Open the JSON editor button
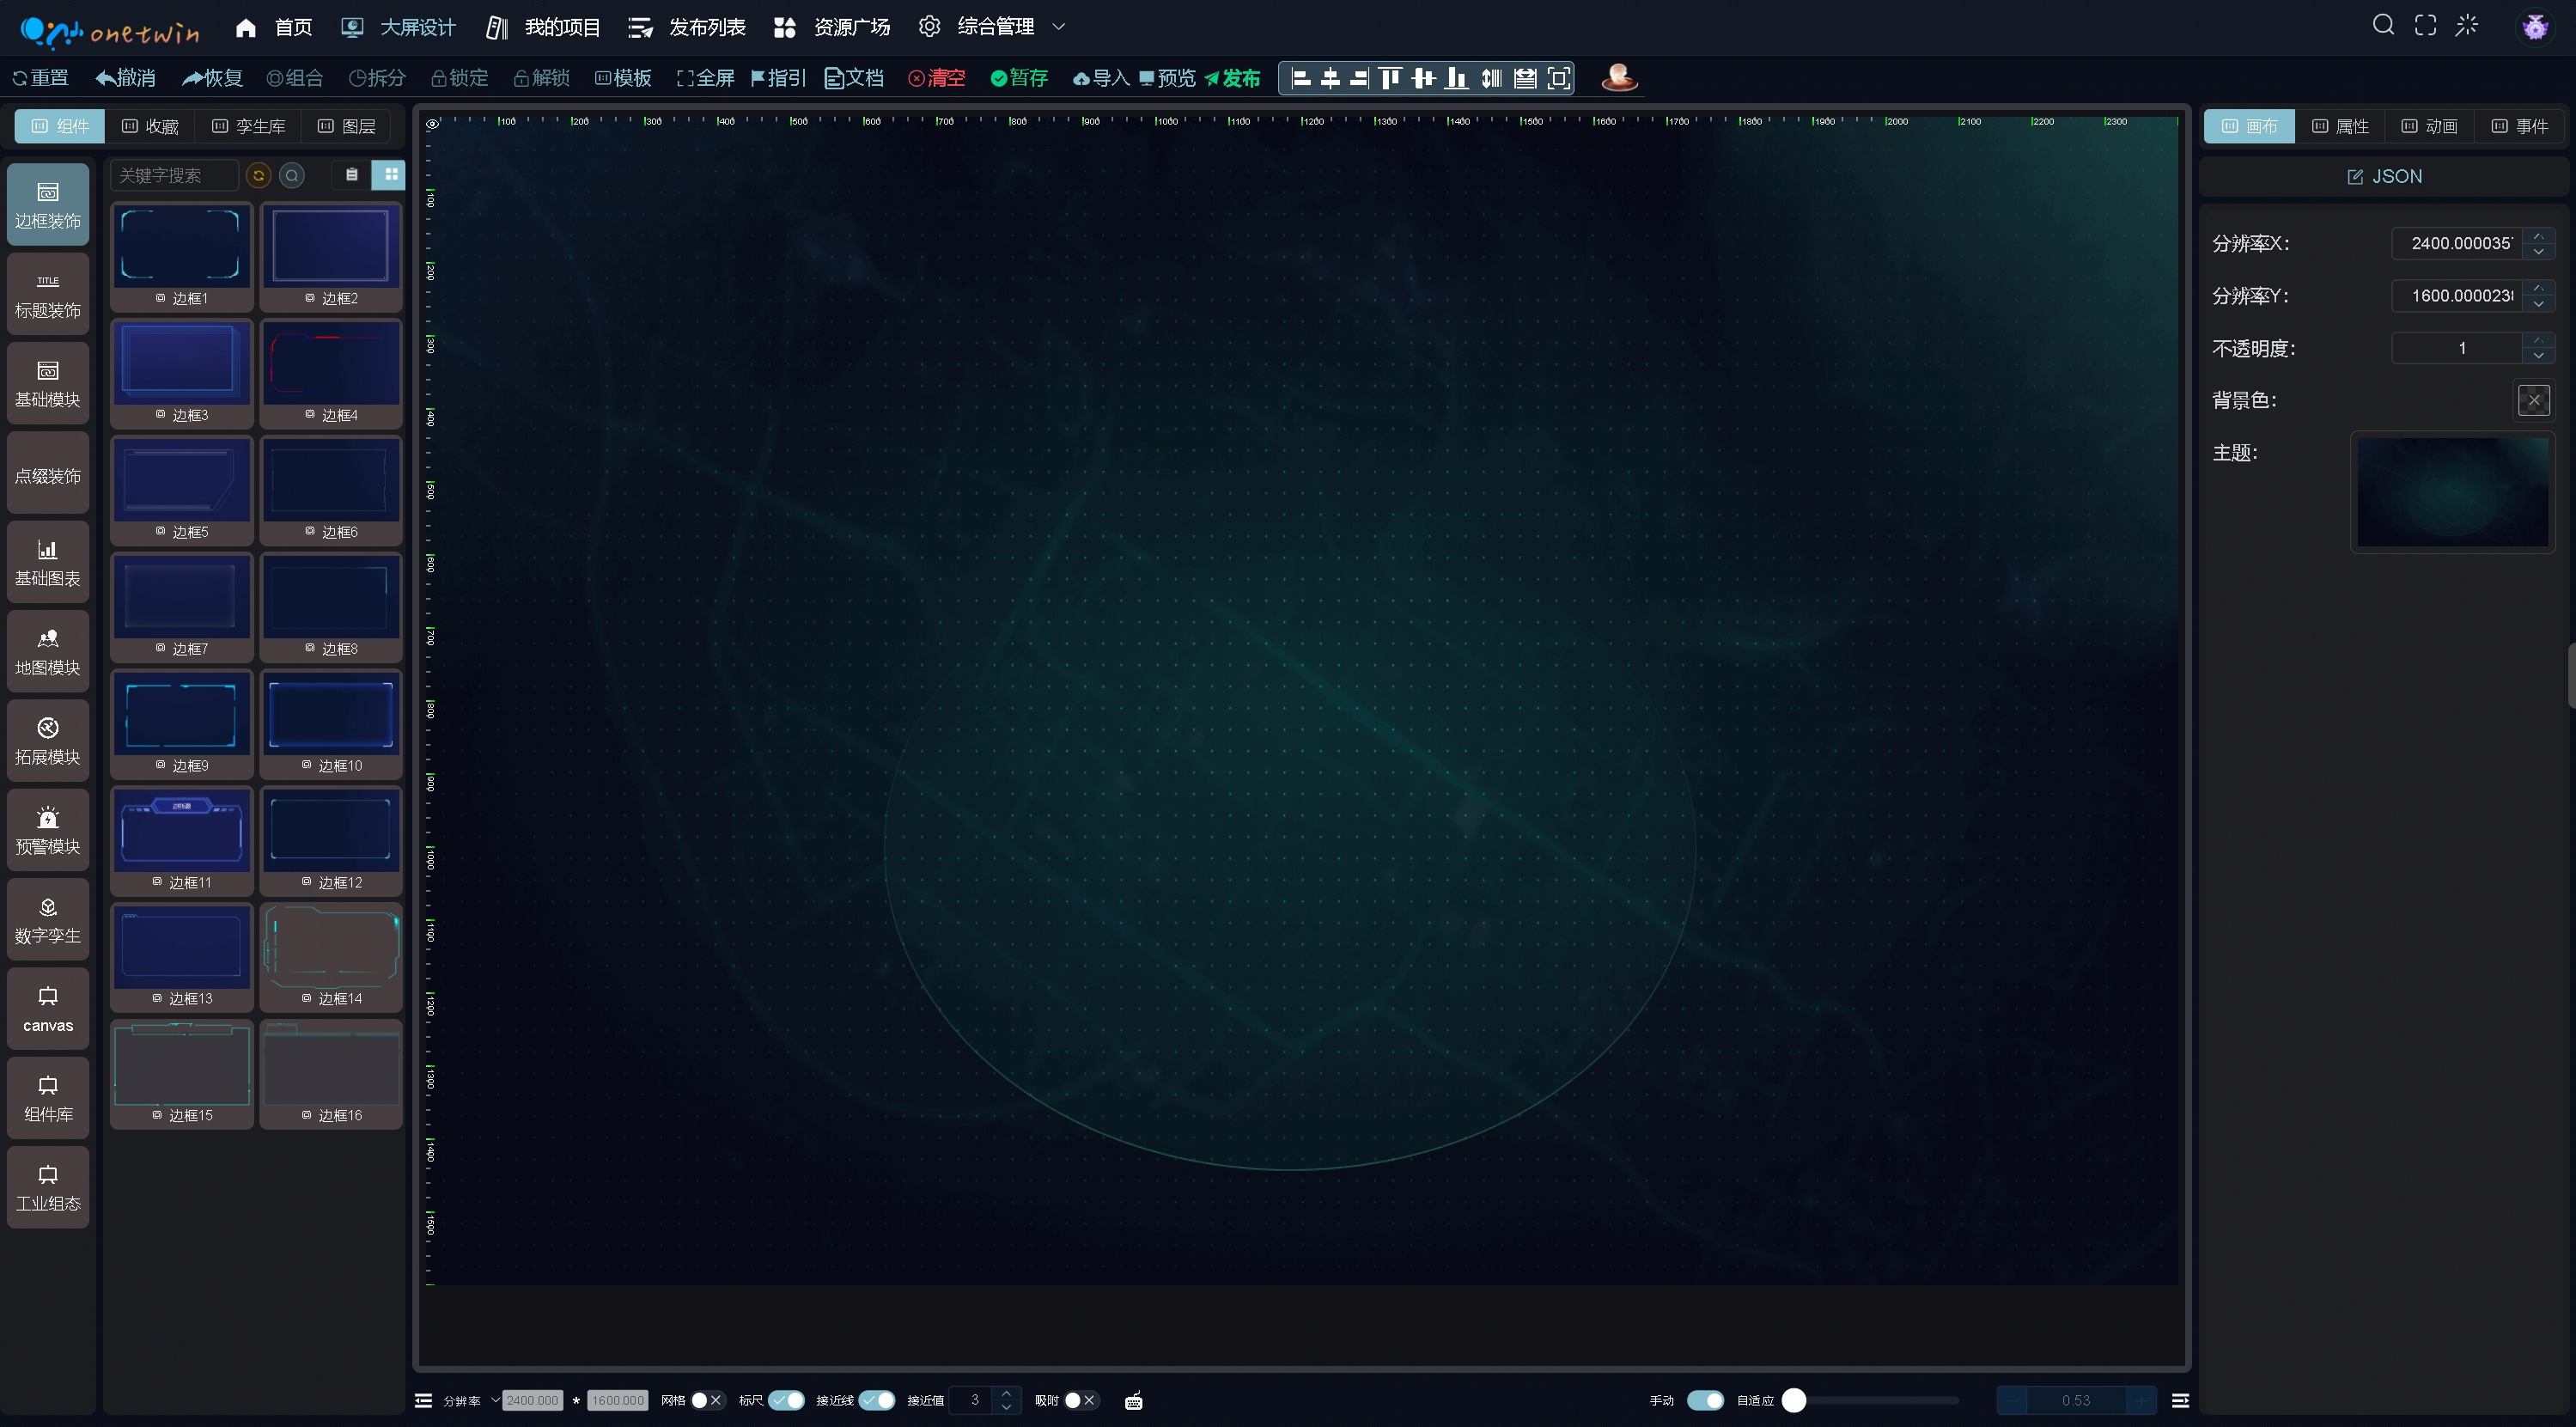 tap(2384, 176)
